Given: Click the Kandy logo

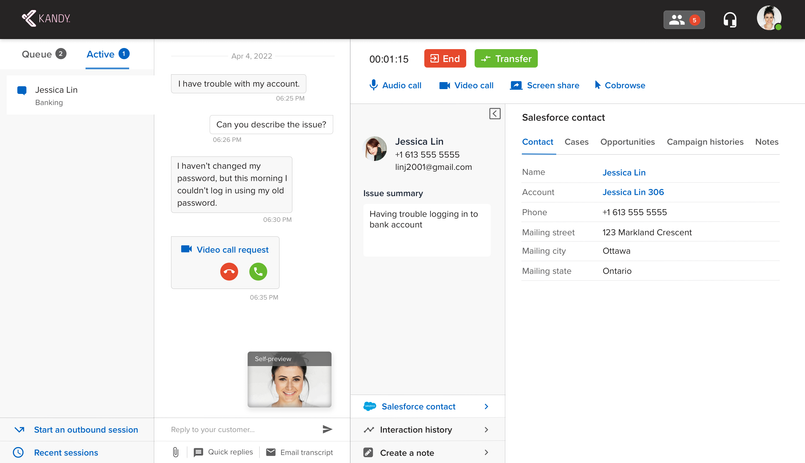Looking at the screenshot, I should 46,18.
